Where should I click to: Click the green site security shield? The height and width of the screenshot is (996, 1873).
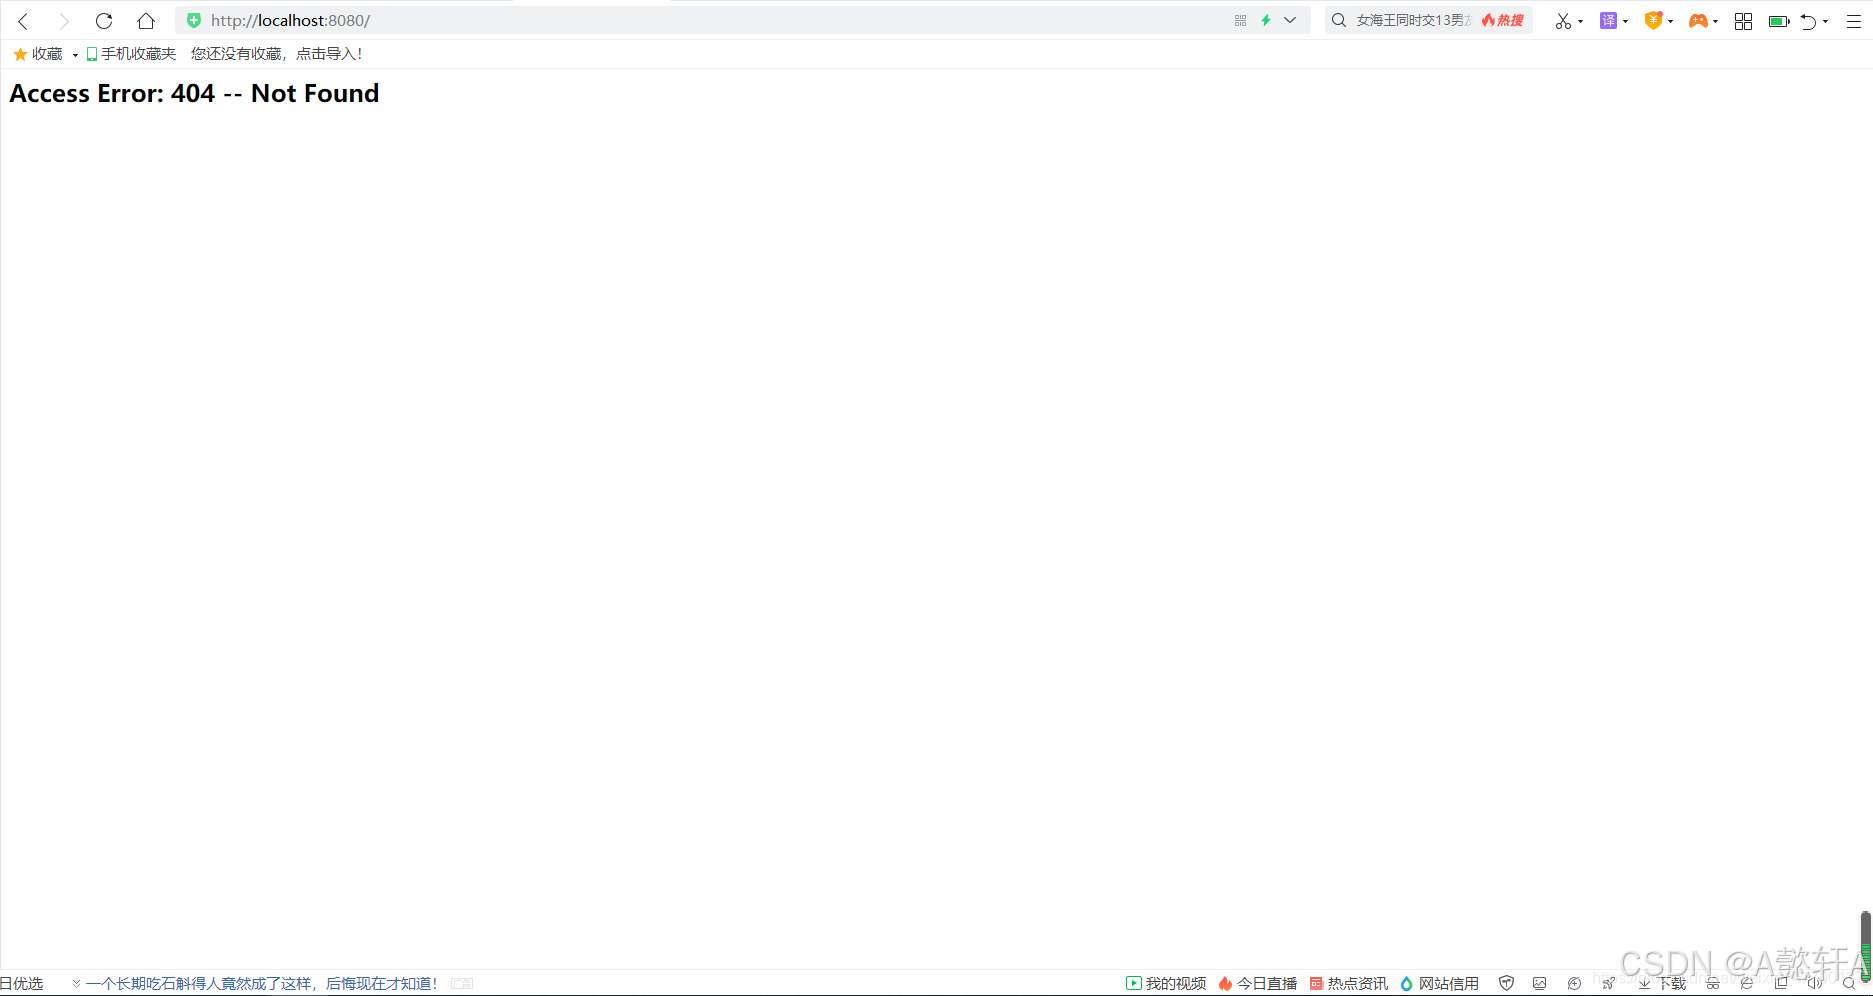[x=194, y=20]
